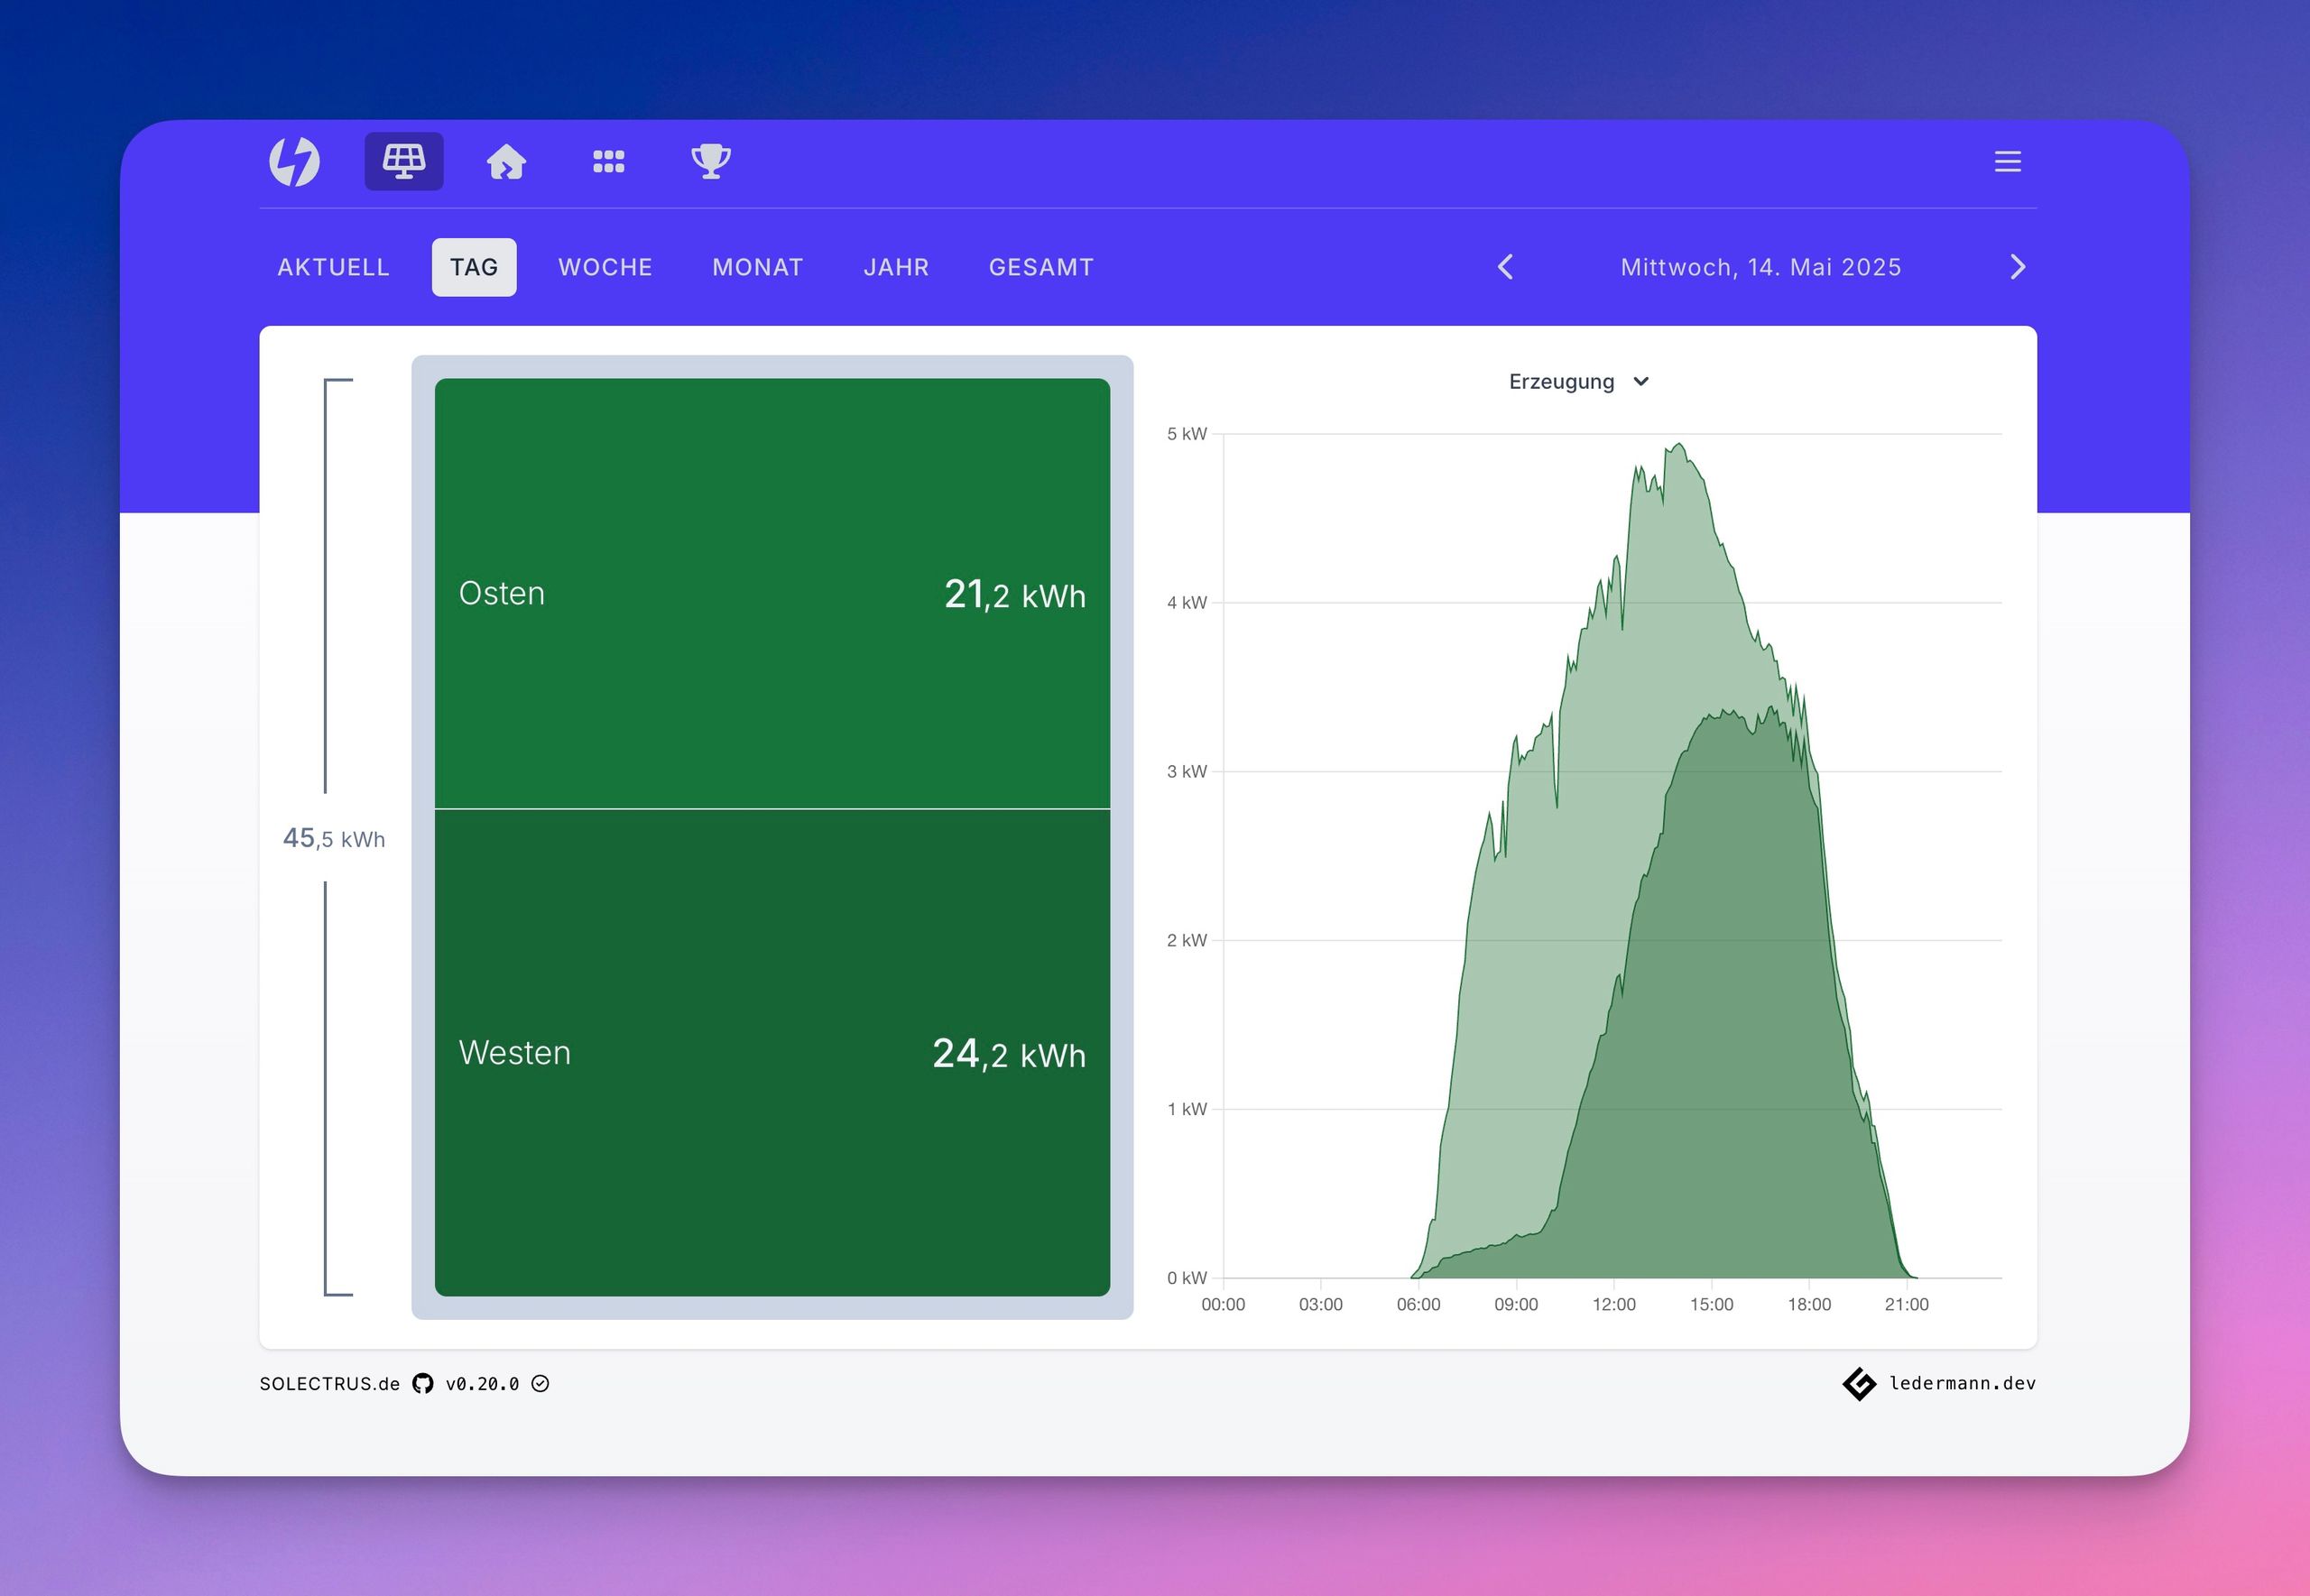Open the hamburger menu
This screenshot has height=1596, width=2310.
[x=2007, y=162]
